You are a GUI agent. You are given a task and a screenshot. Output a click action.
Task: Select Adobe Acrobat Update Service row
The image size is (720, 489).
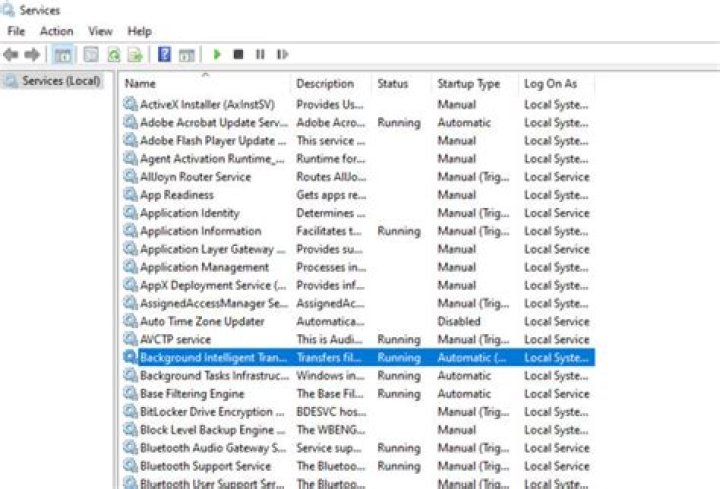pyautogui.click(x=359, y=123)
